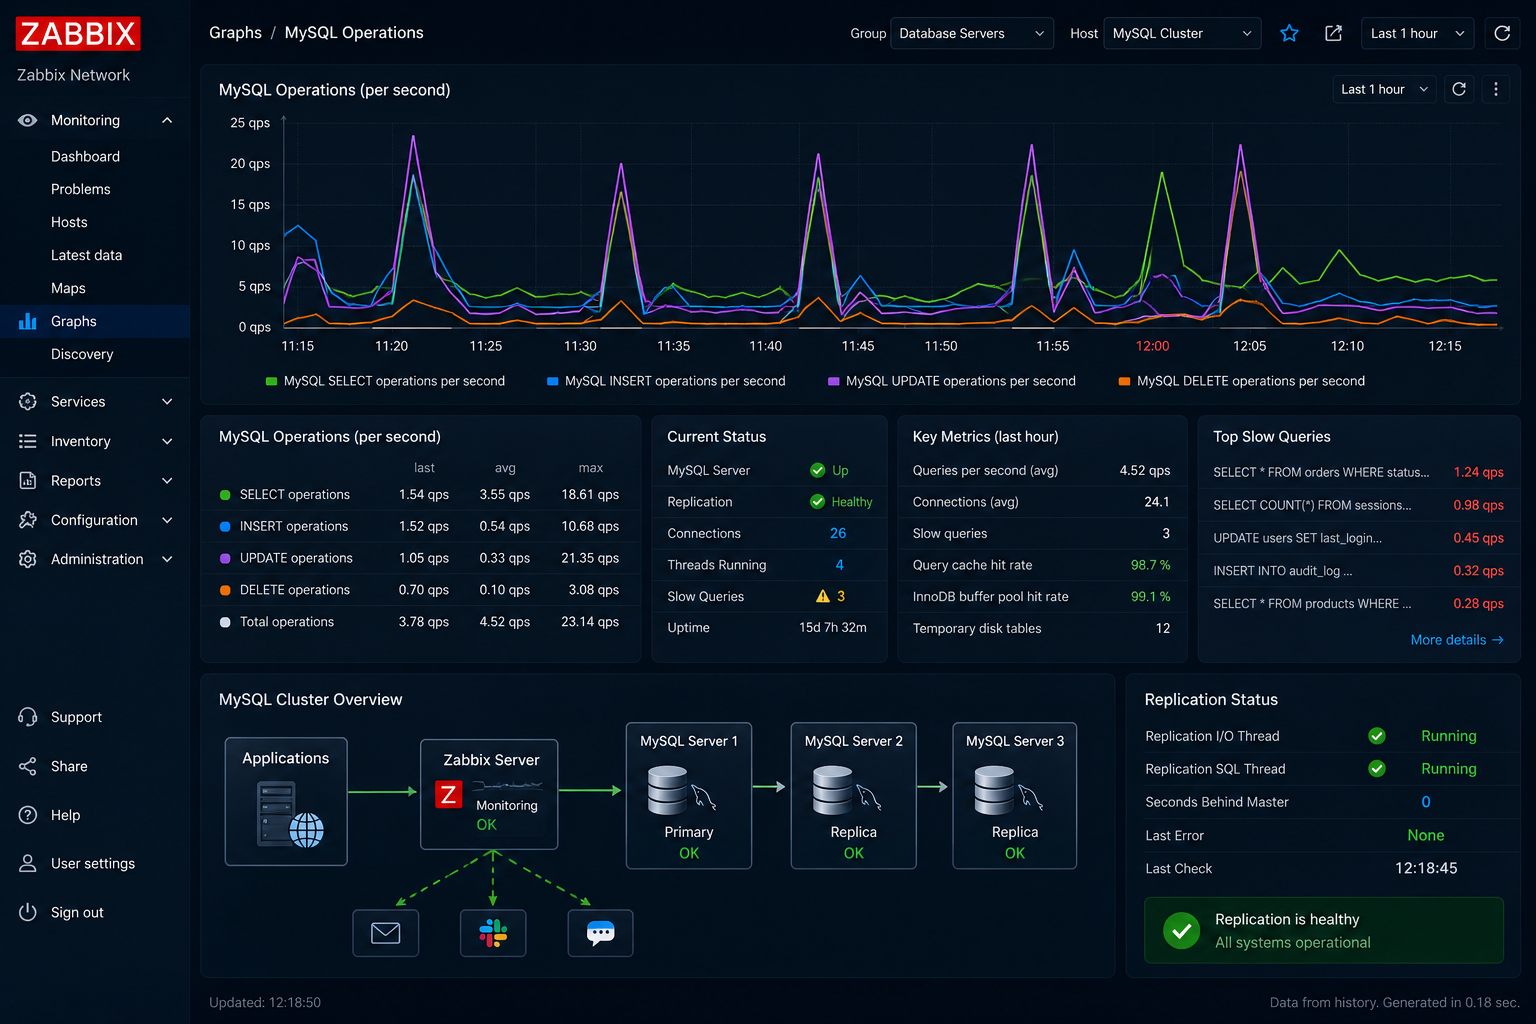Open Maps in the Monitoring menu
This screenshot has height=1024, width=1536.
tap(68, 288)
